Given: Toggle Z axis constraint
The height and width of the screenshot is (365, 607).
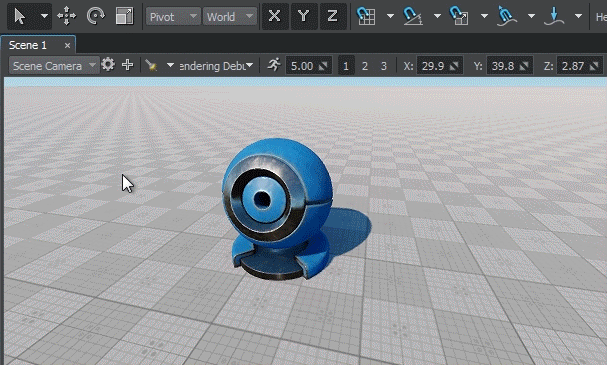Looking at the screenshot, I should 333,16.
